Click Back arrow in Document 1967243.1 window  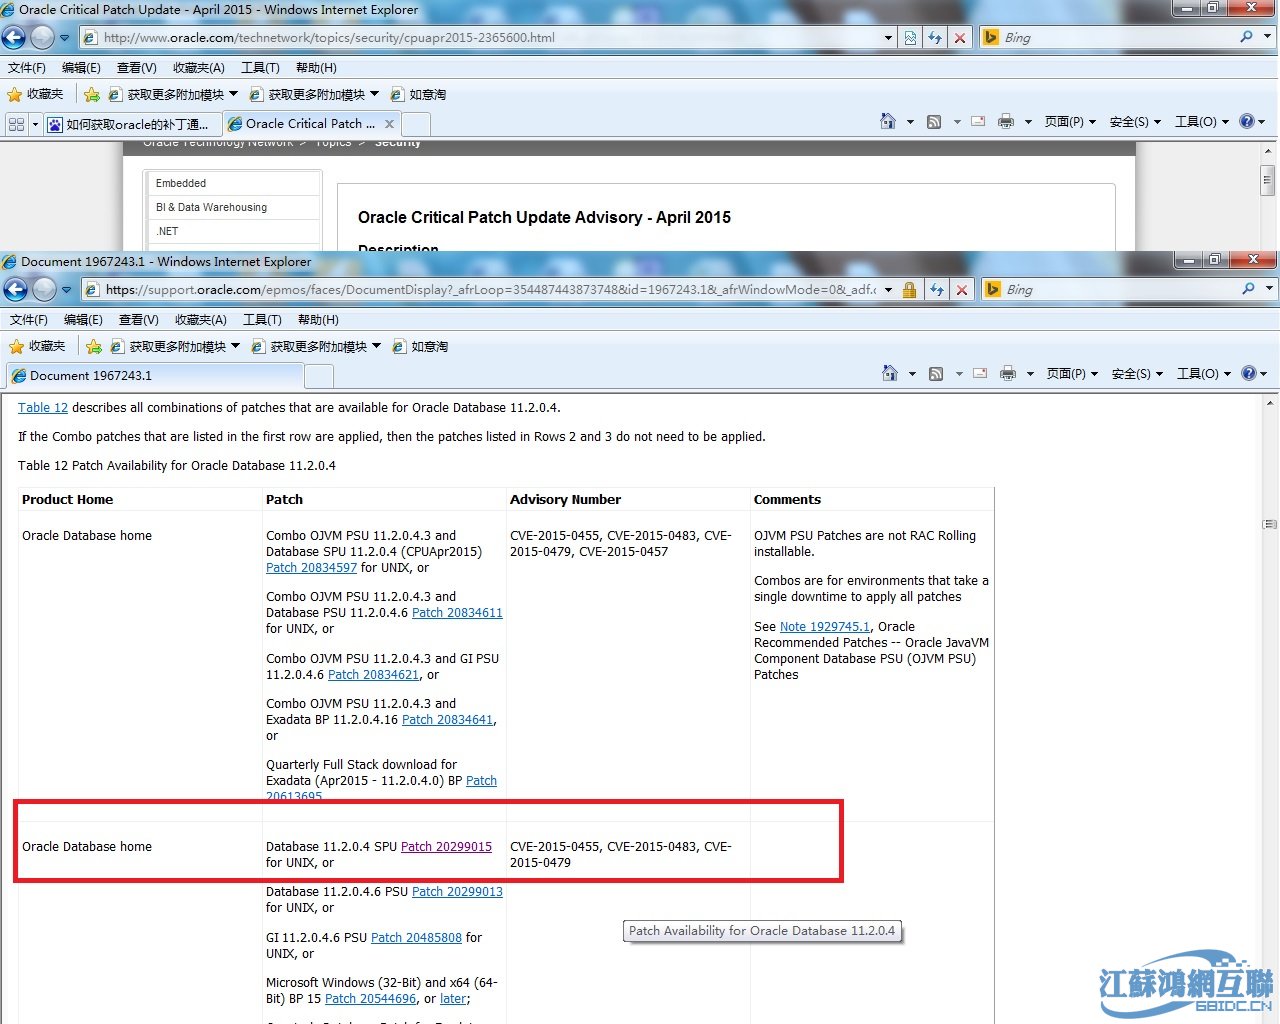15,290
